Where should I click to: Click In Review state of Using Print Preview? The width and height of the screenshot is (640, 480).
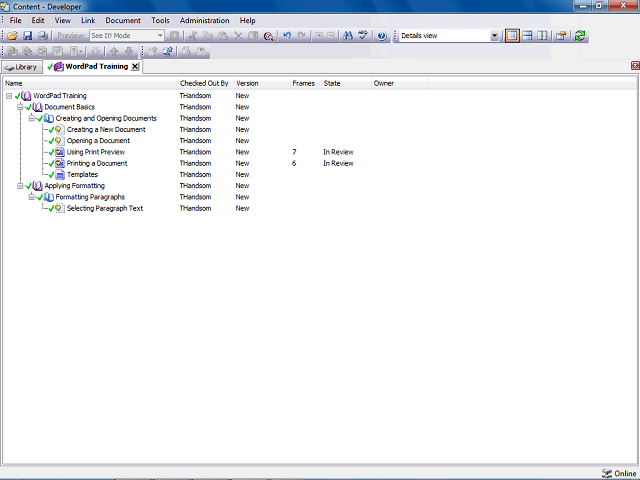tap(338, 152)
